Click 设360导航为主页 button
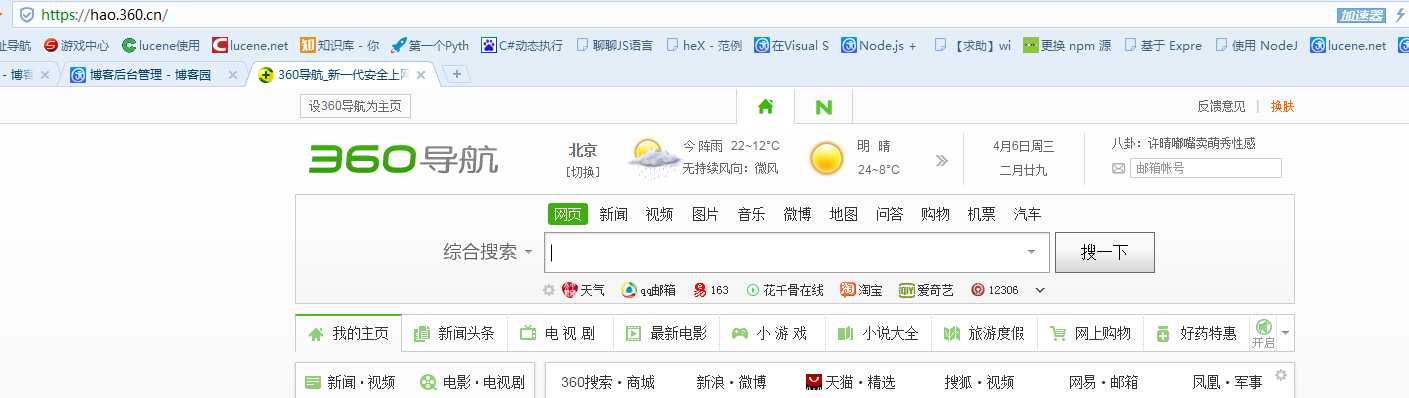This screenshot has width=1409, height=398. click(355, 106)
